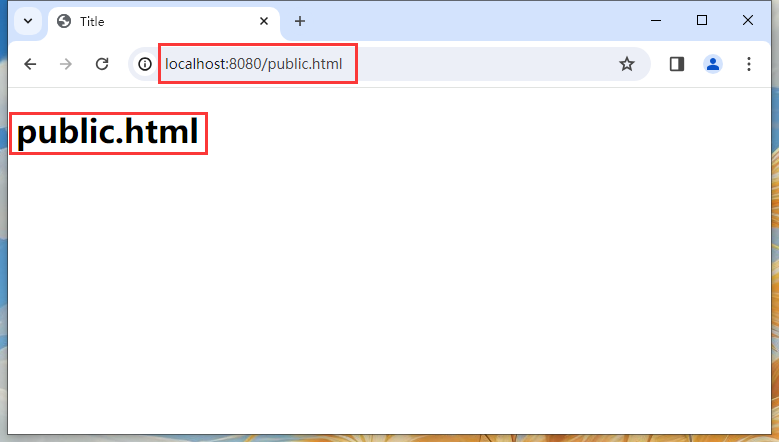Click the public.html heading text

click(108, 132)
